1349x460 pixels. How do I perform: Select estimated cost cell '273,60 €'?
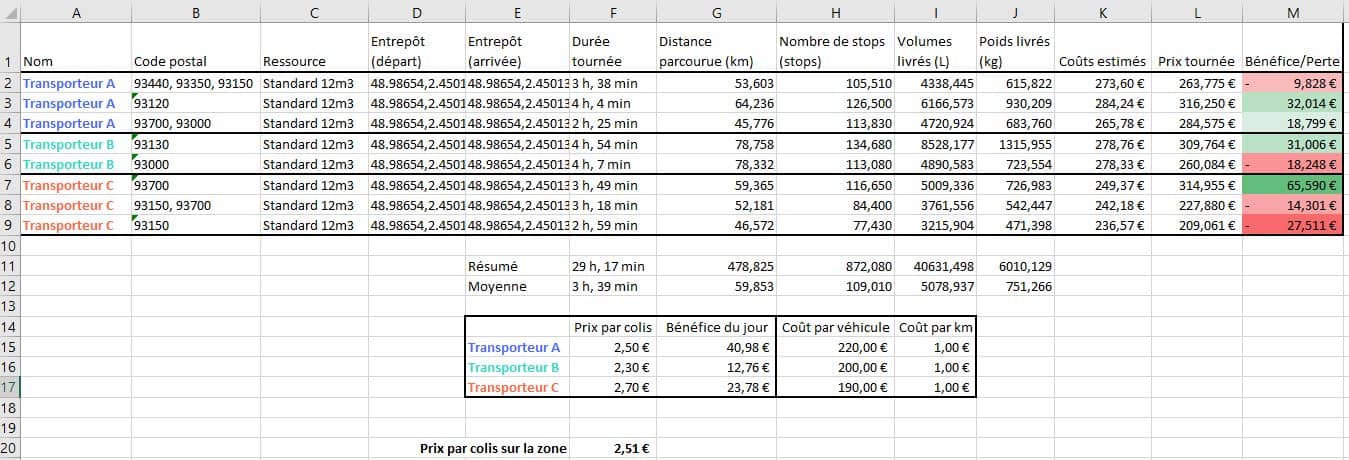[1103, 84]
